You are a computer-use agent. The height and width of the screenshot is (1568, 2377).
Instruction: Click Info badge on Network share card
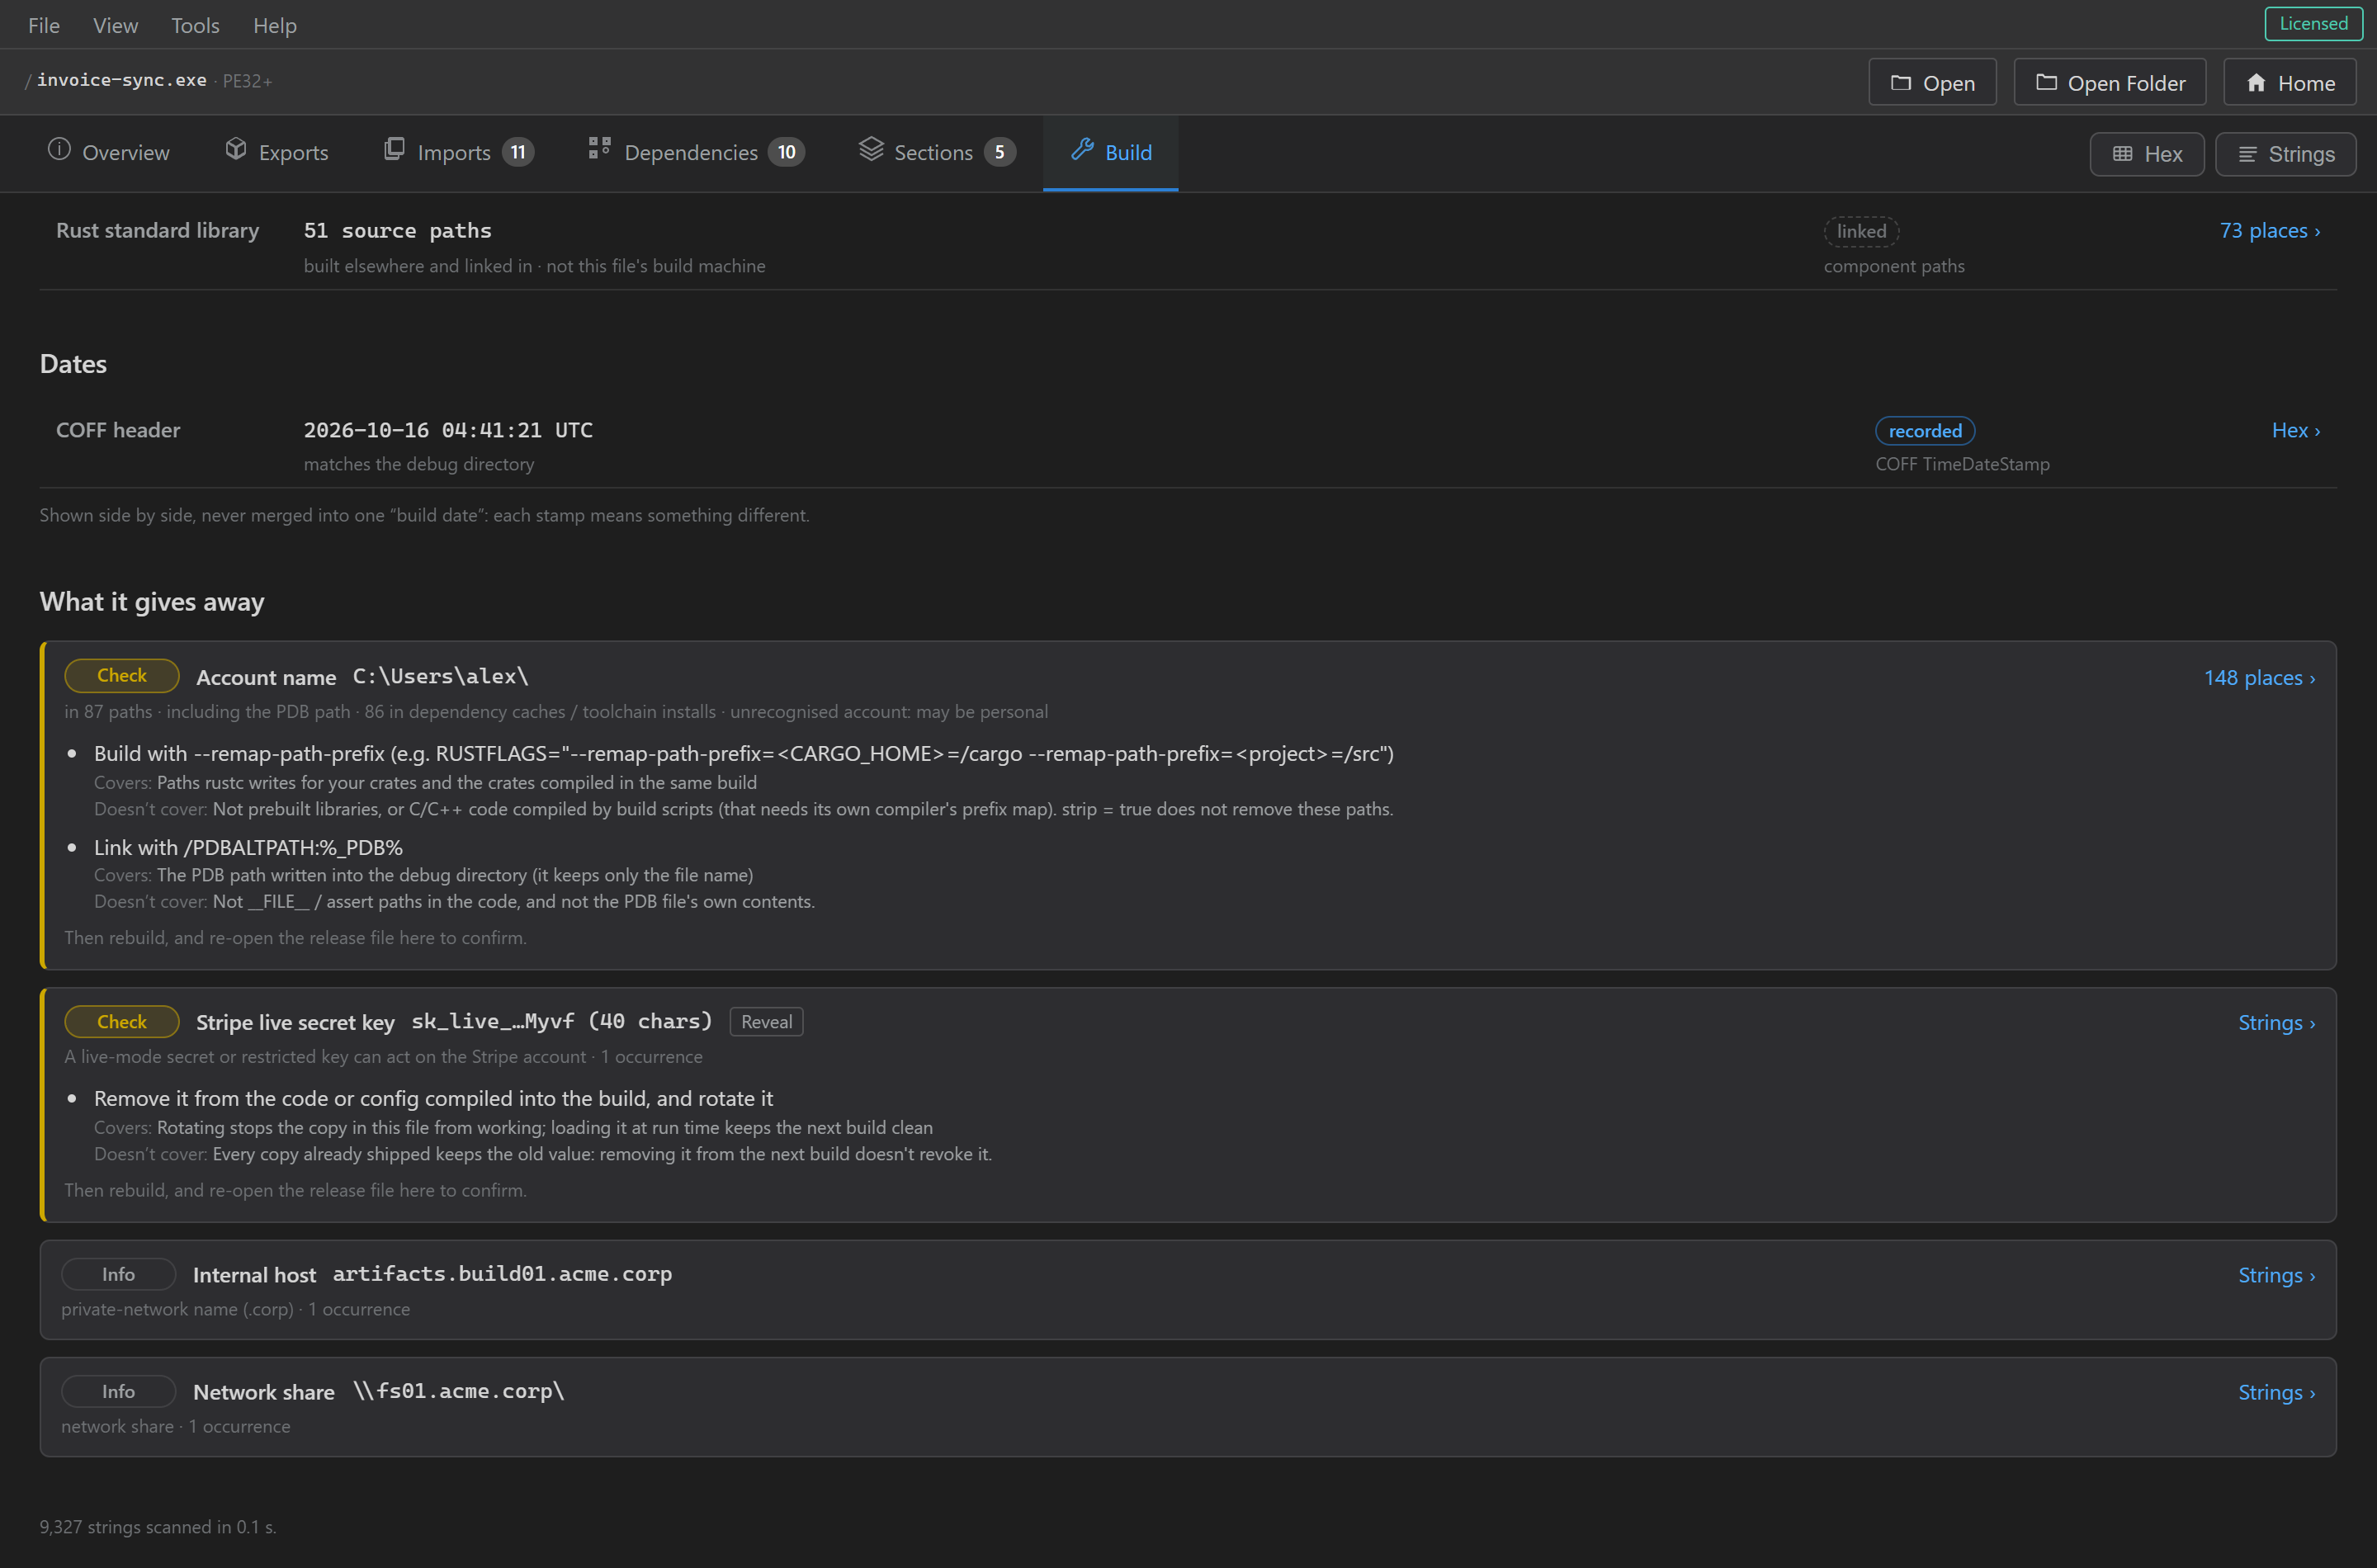118,1391
